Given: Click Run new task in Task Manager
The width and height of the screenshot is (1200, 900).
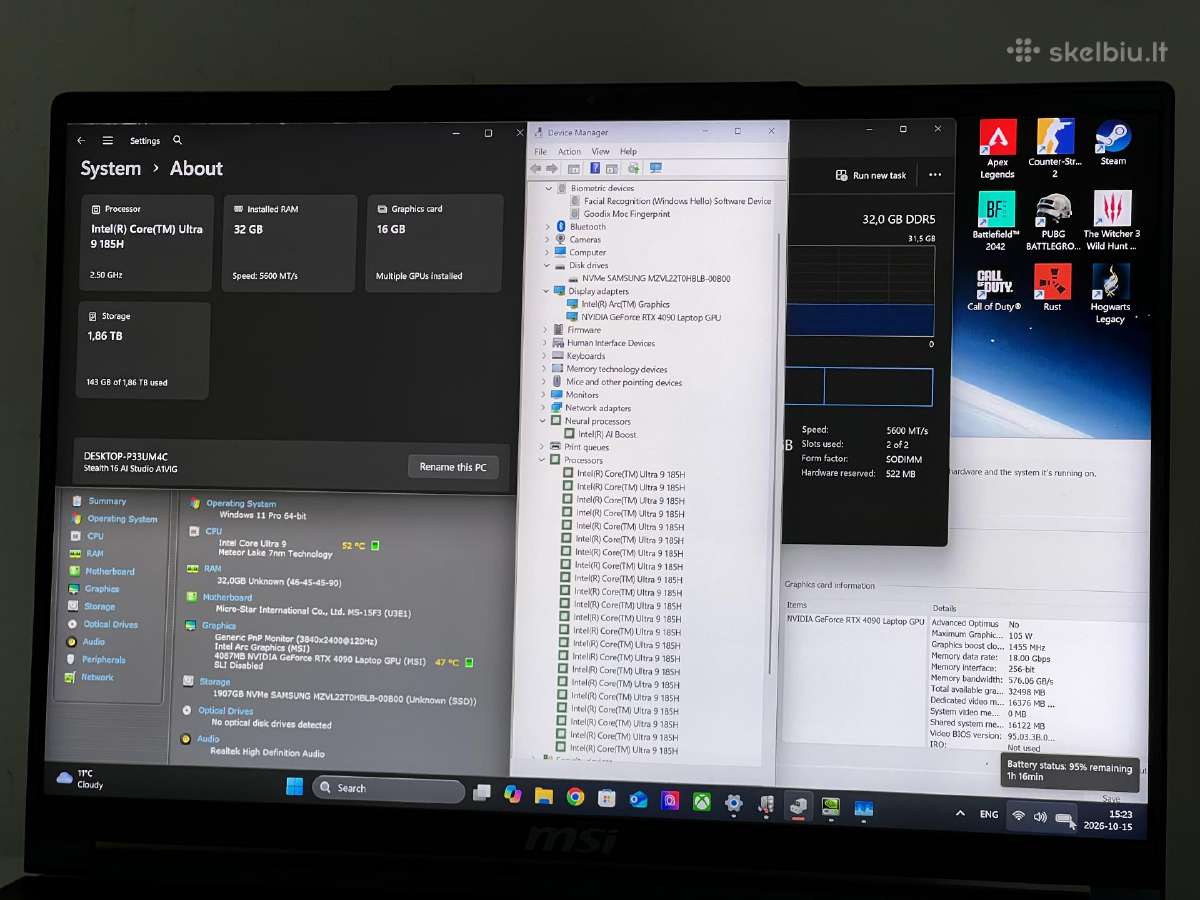Looking at the screenshot, I should click(871, 175).
